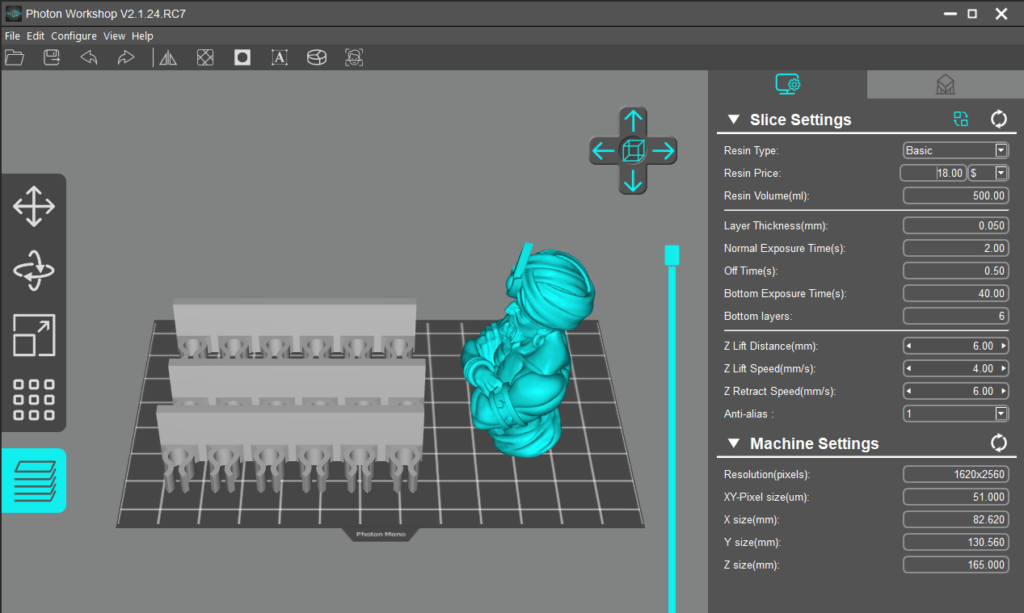Switch to the model support settings tab
The height and width of the screenshot is (613, 1024).
pos(945,85)
